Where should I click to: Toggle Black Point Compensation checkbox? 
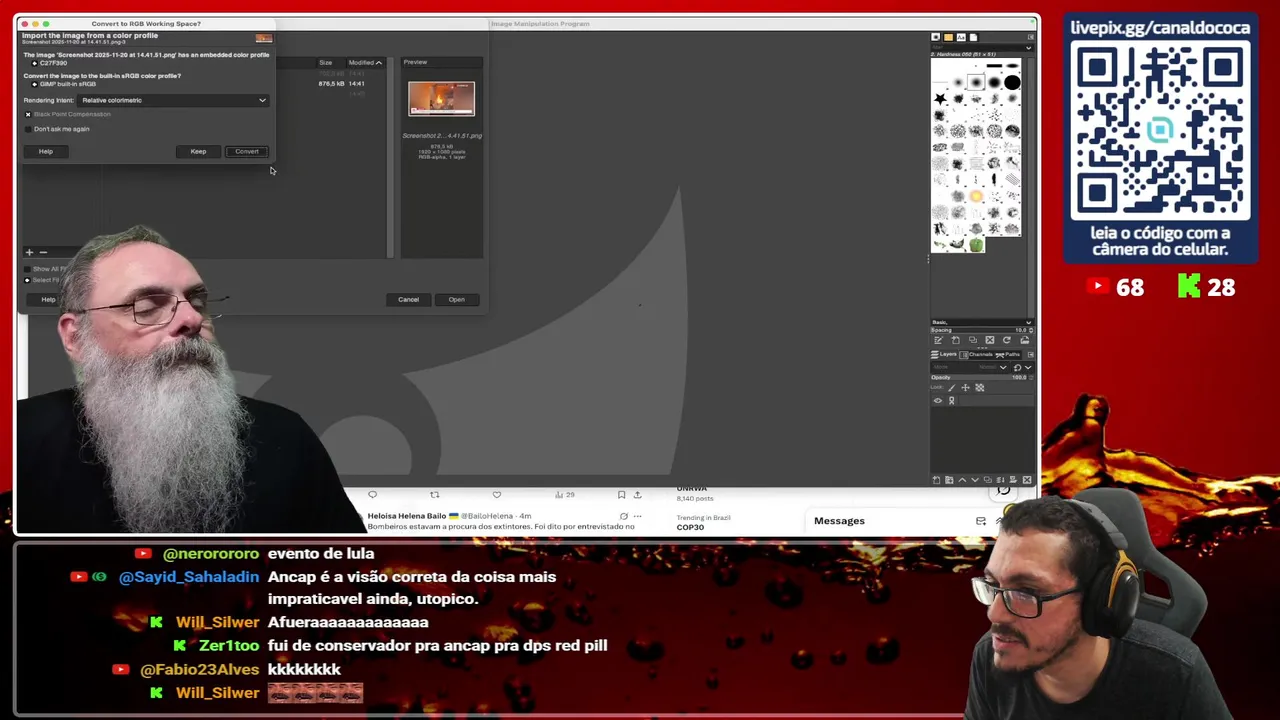pos(28,114)
